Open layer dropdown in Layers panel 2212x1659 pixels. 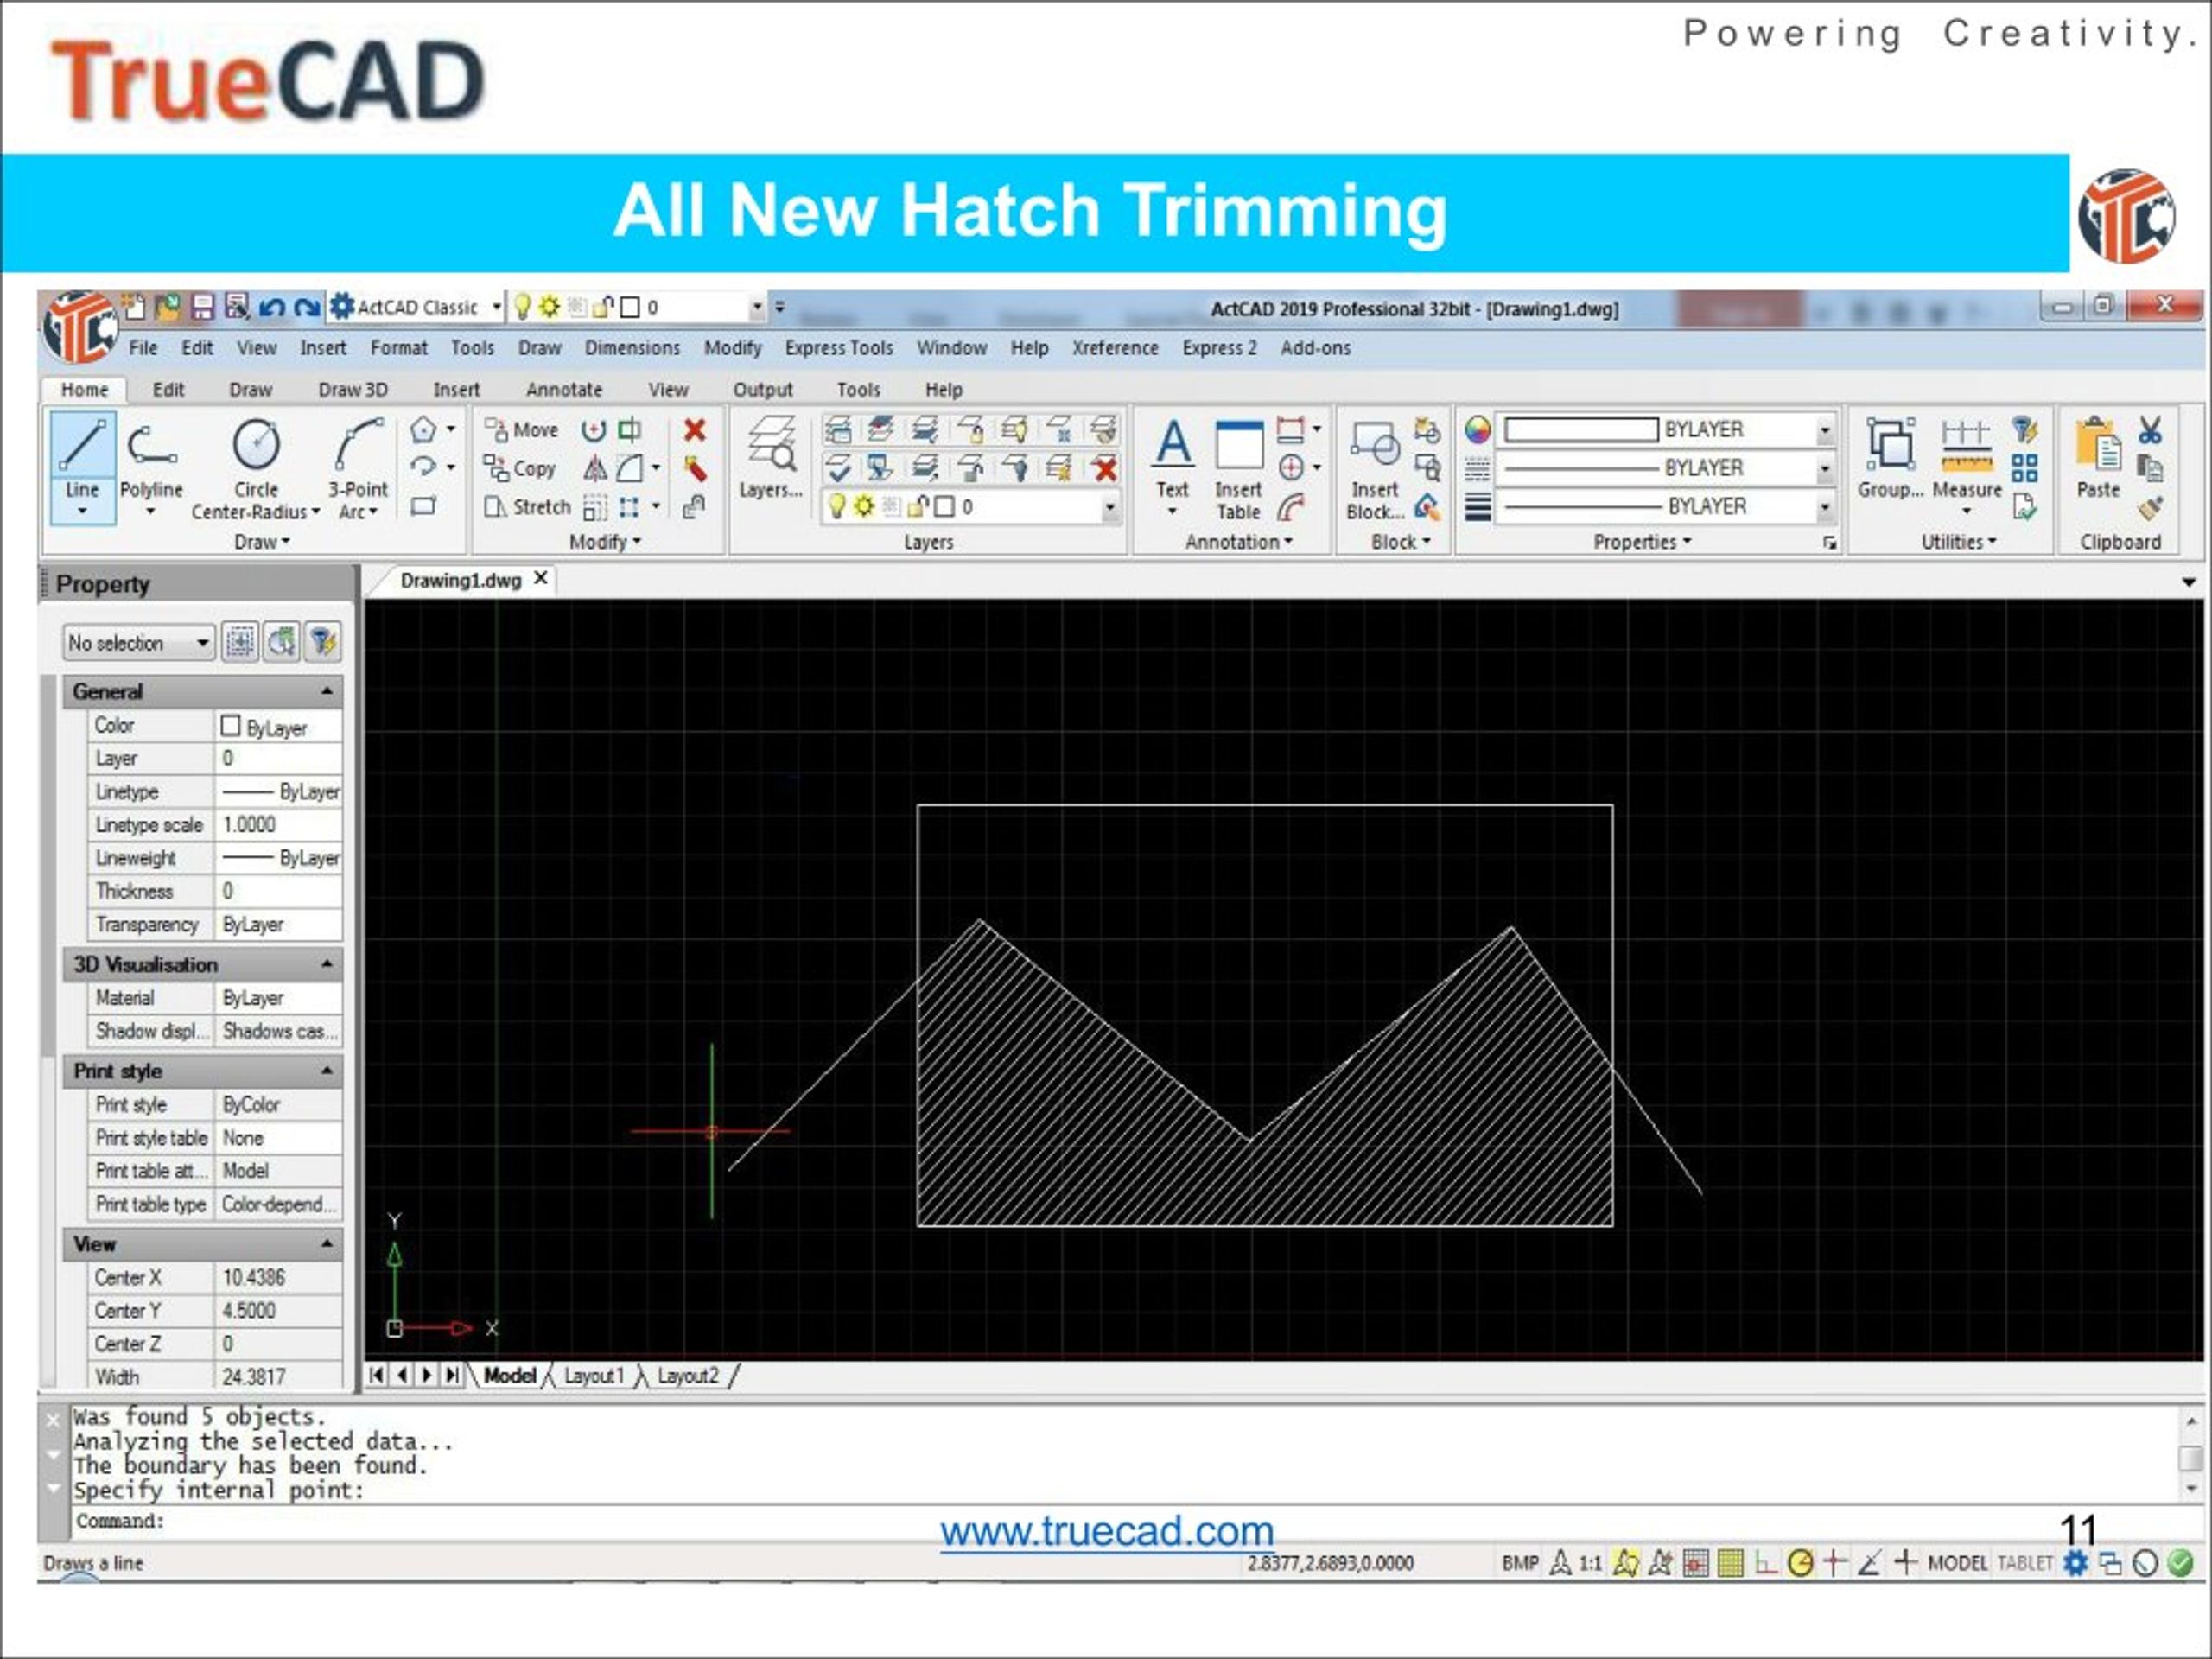point(1110,507)
